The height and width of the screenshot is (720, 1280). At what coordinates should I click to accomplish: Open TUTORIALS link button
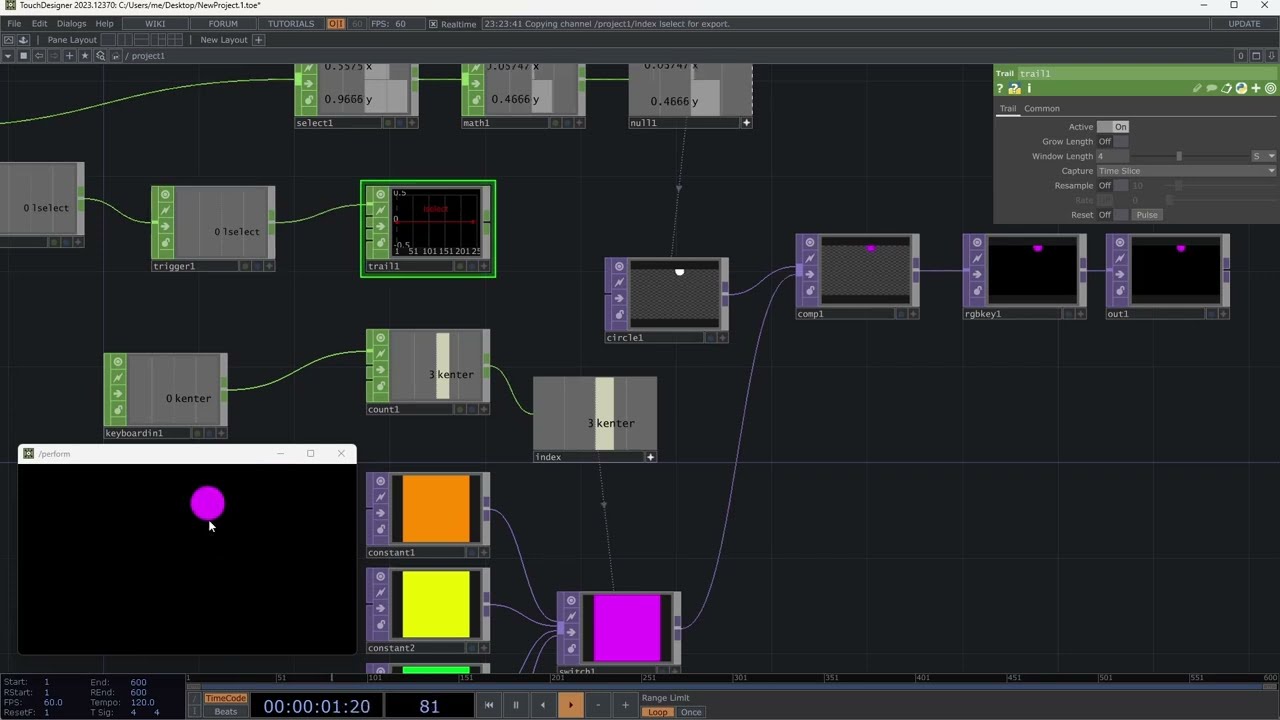pyautogui.click(x=291, y=24)
